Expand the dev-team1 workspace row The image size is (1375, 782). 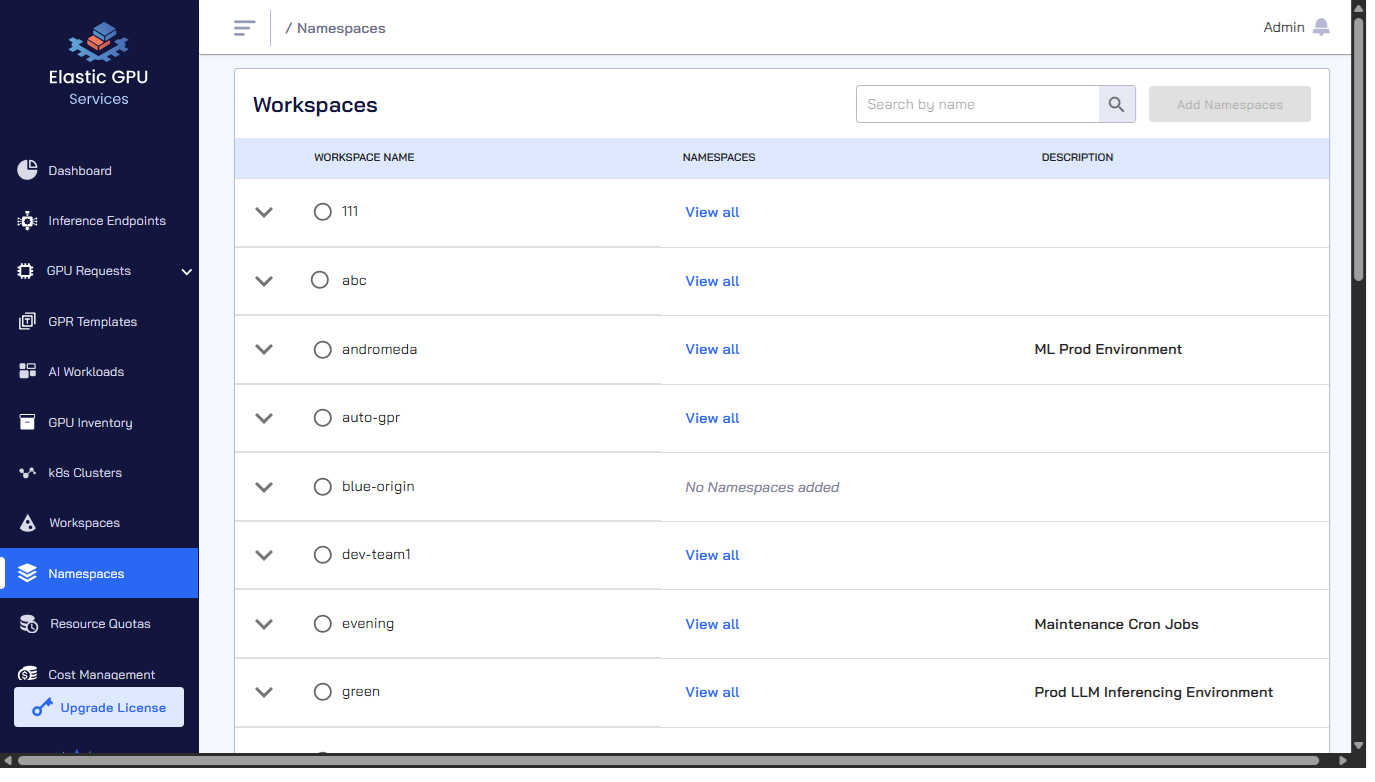264,555
